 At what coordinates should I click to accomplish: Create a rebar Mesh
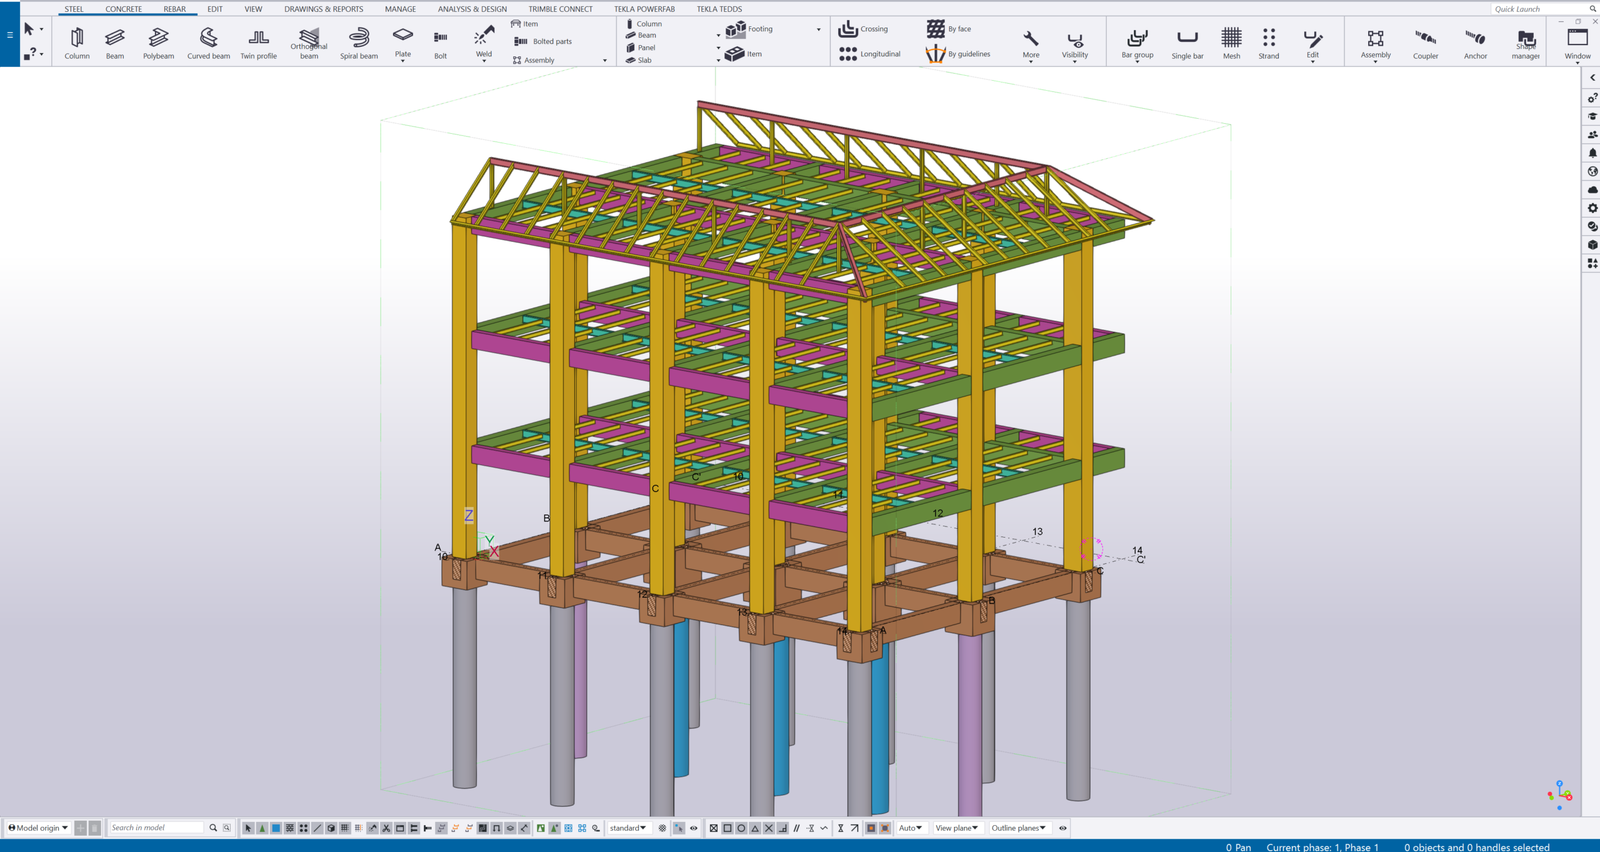(1231, 42)
